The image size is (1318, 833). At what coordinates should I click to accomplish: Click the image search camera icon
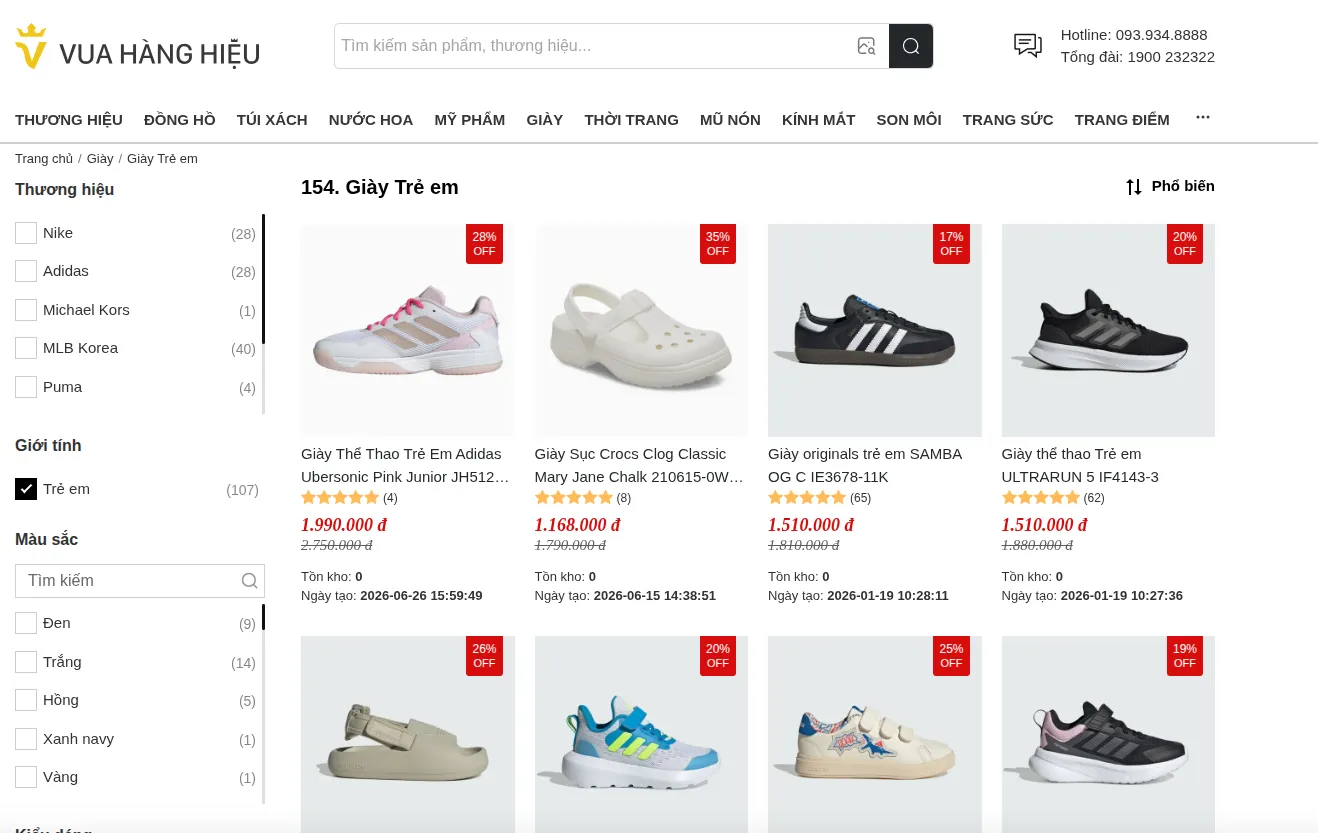tap(866, 46)
